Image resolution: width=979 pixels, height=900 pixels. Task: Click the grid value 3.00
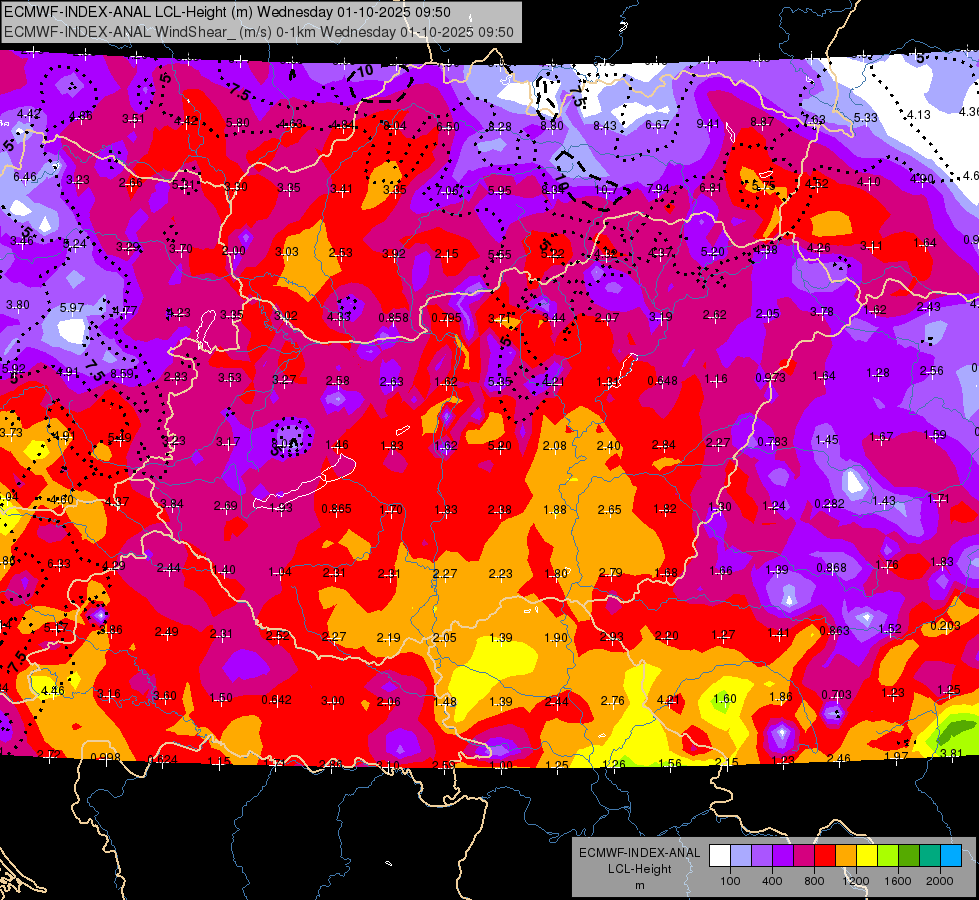[332, 701]
